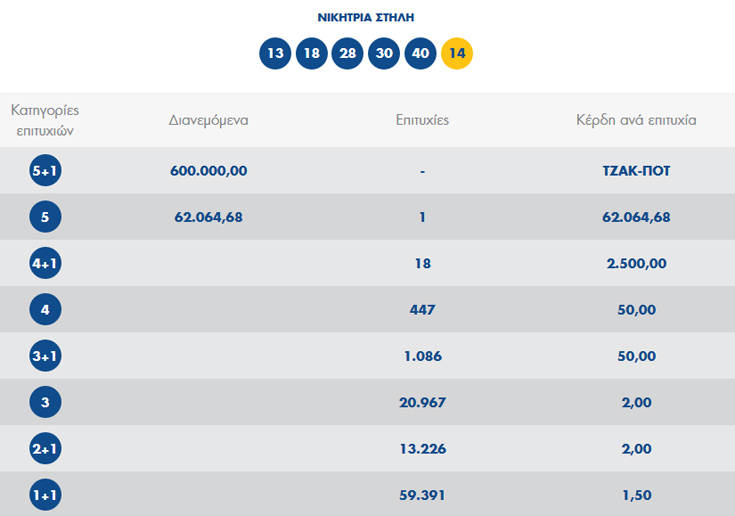The height and width of the screenshot is (516, 735).
Task: Click the Κατηγορίες επιτυχιών column header
Action: [x=45, y=119]
